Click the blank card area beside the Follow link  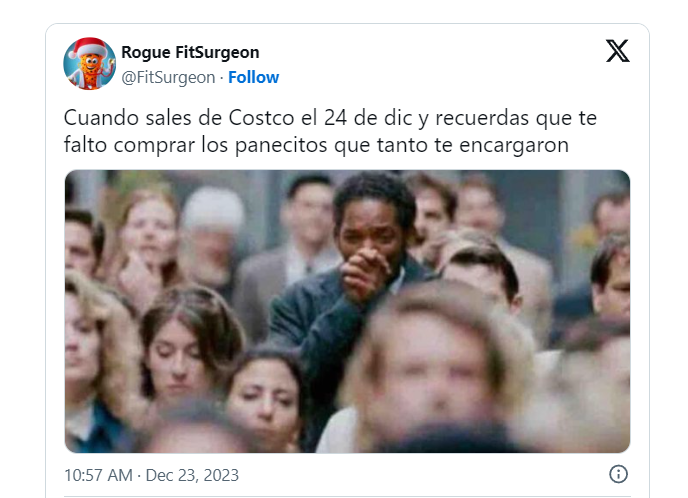click(439, 77)
